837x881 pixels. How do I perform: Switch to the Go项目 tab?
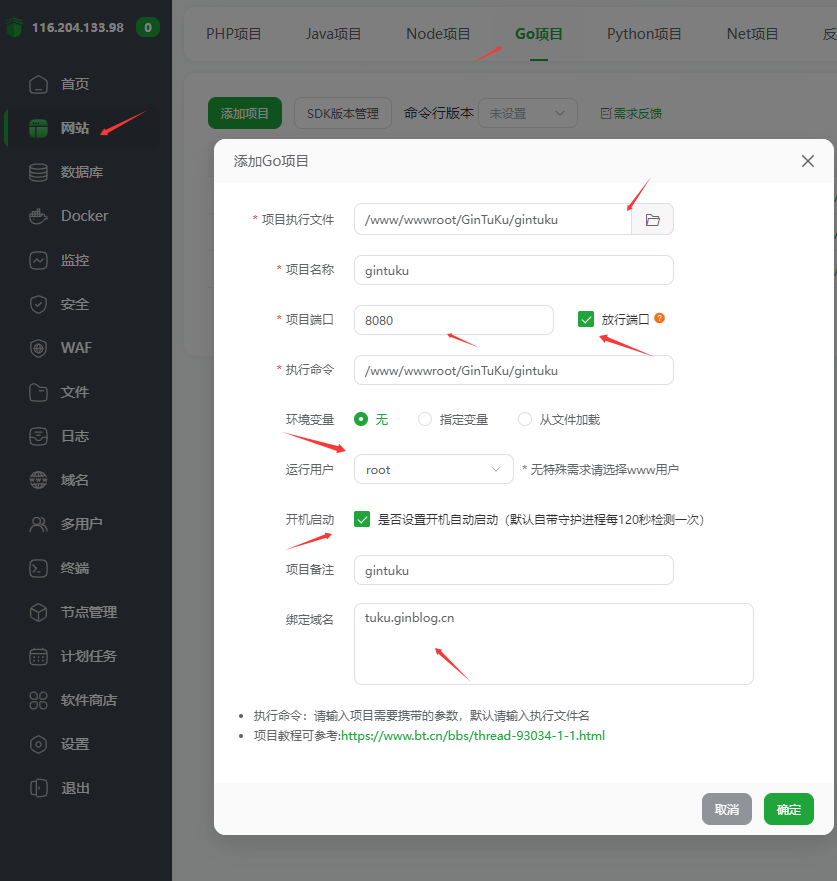(539, 34)
